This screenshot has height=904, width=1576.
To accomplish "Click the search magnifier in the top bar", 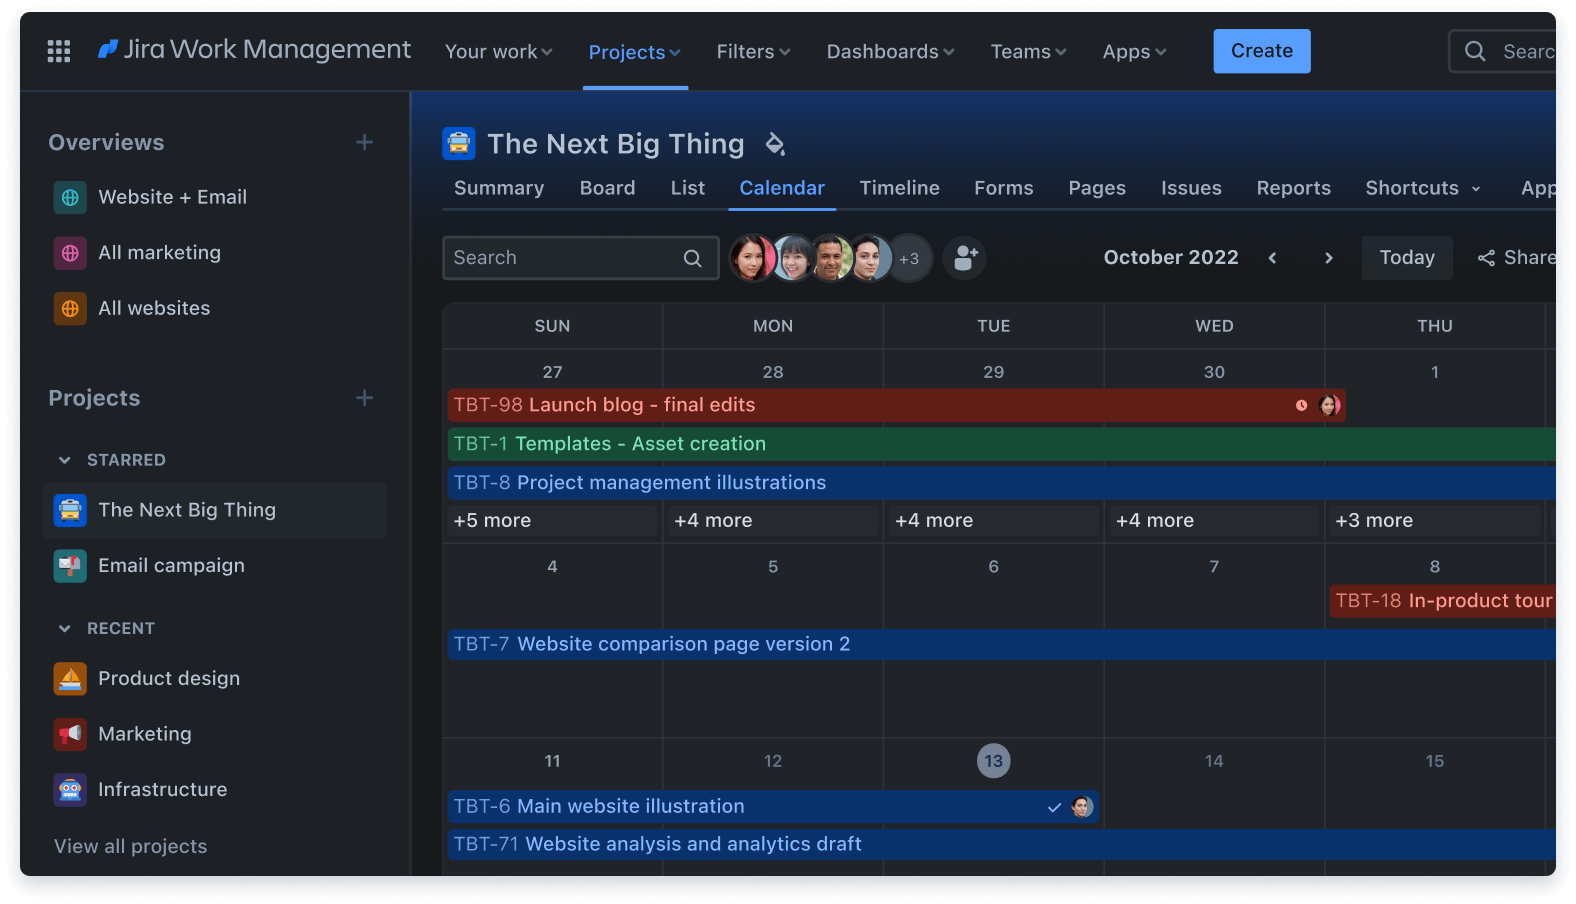I will click(1475, 51).
